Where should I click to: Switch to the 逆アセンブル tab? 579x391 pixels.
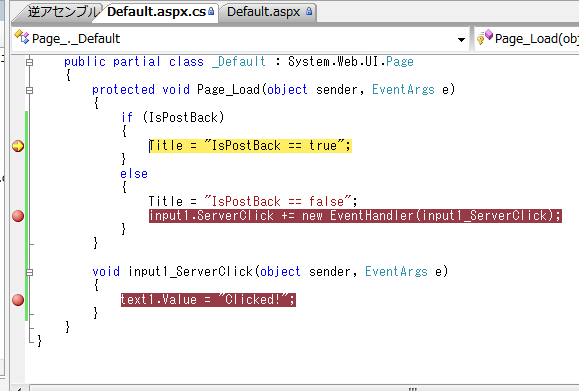tap(61, 12)
